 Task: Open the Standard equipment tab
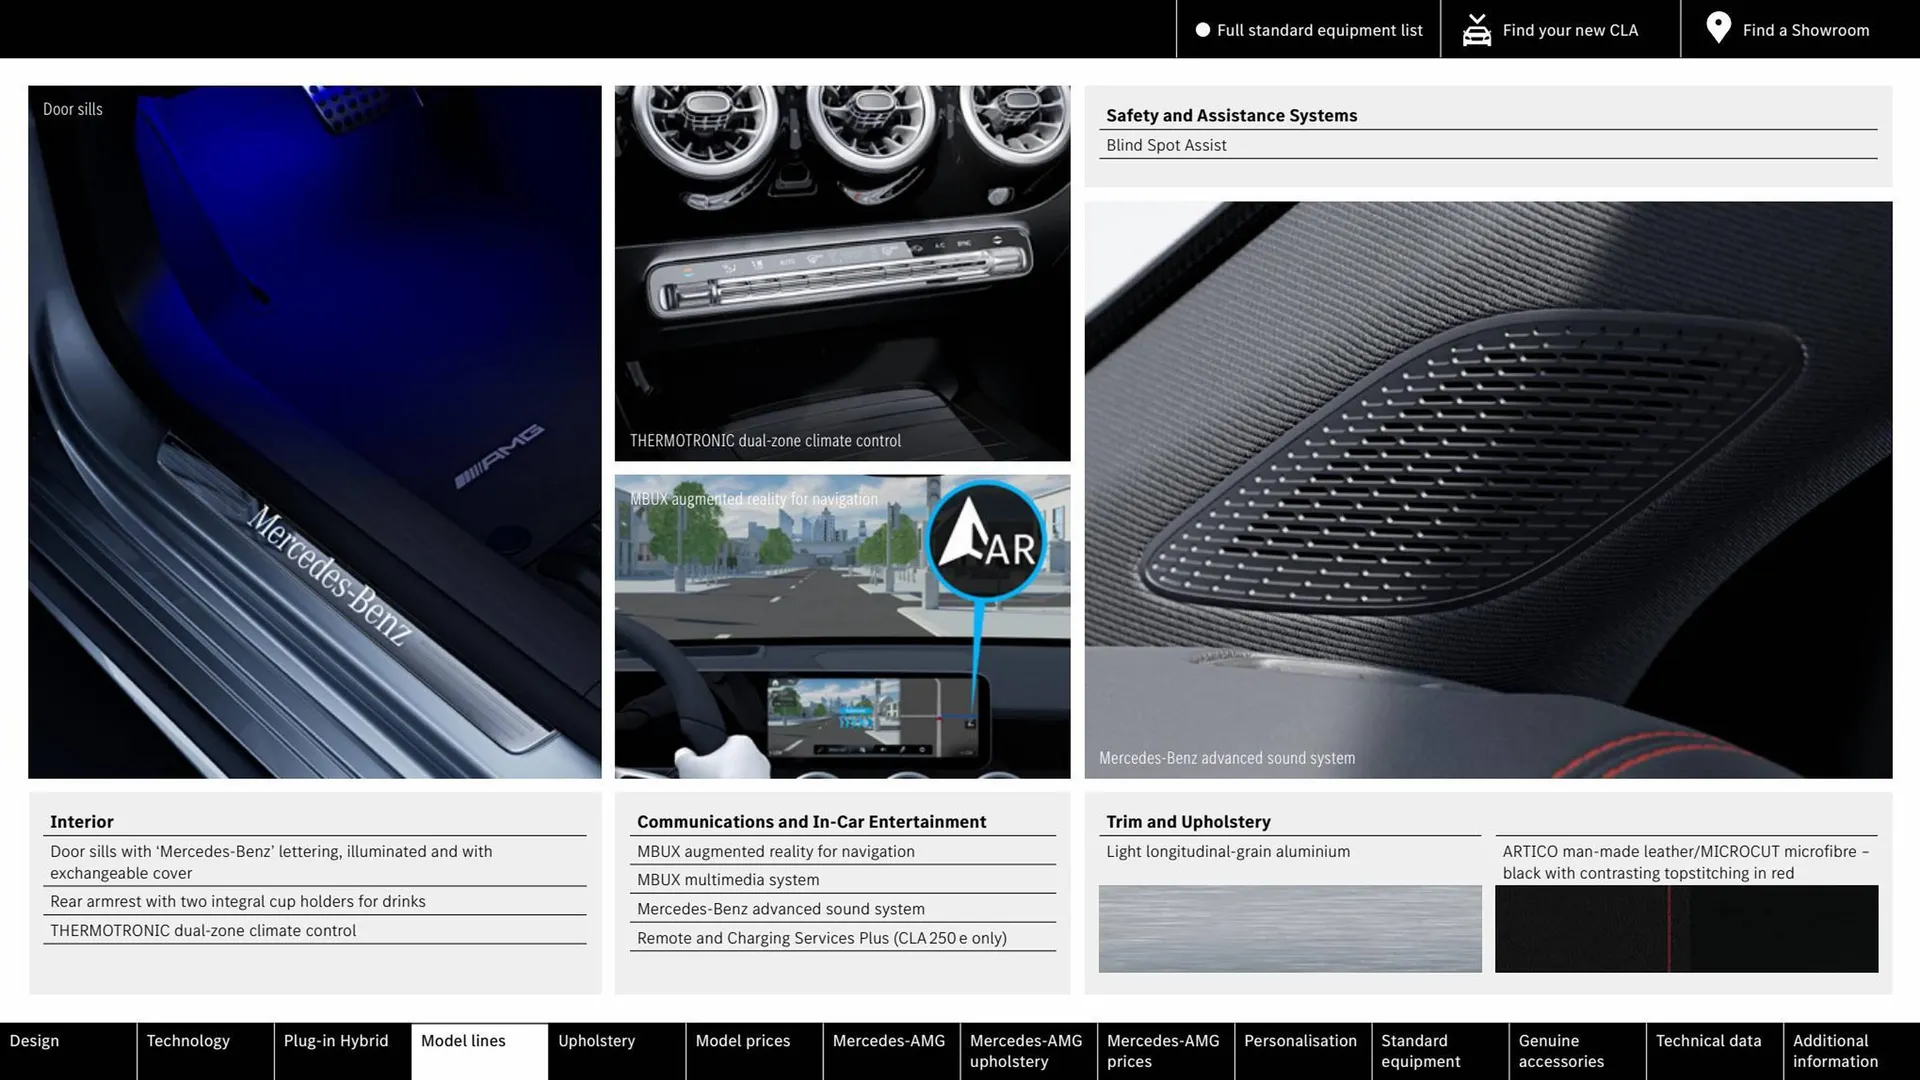click(1420, 1050)
